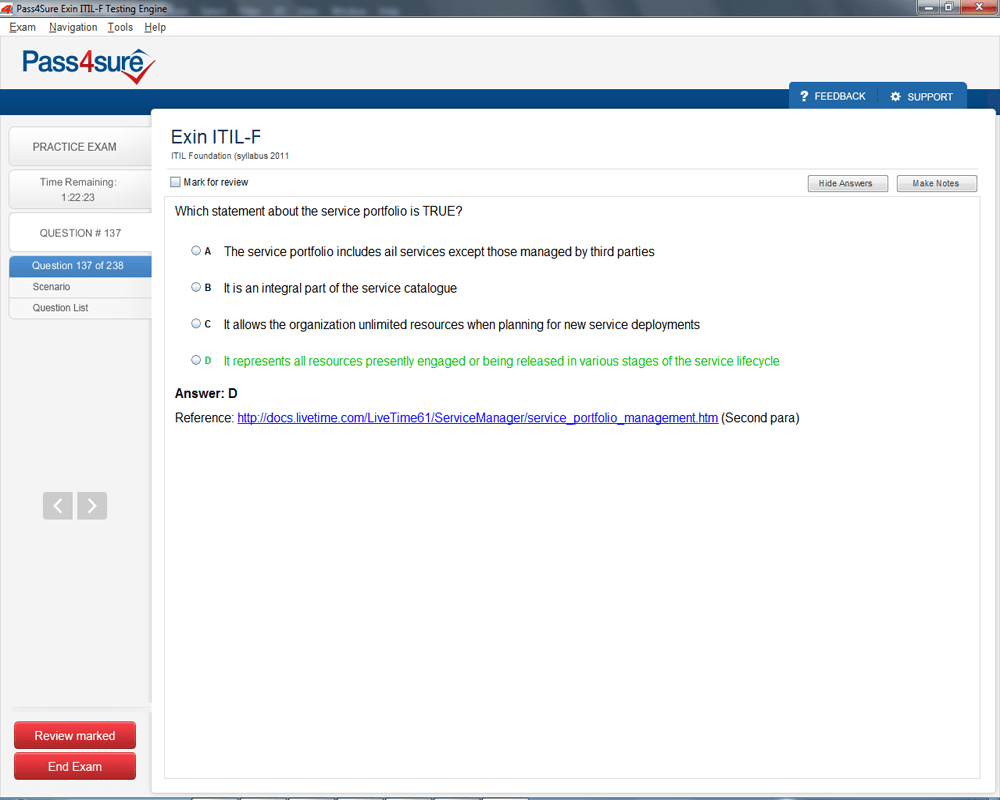Click the Feedback question mark icon
Screen dimensions: 1000x800
click(x=804, y=96)
